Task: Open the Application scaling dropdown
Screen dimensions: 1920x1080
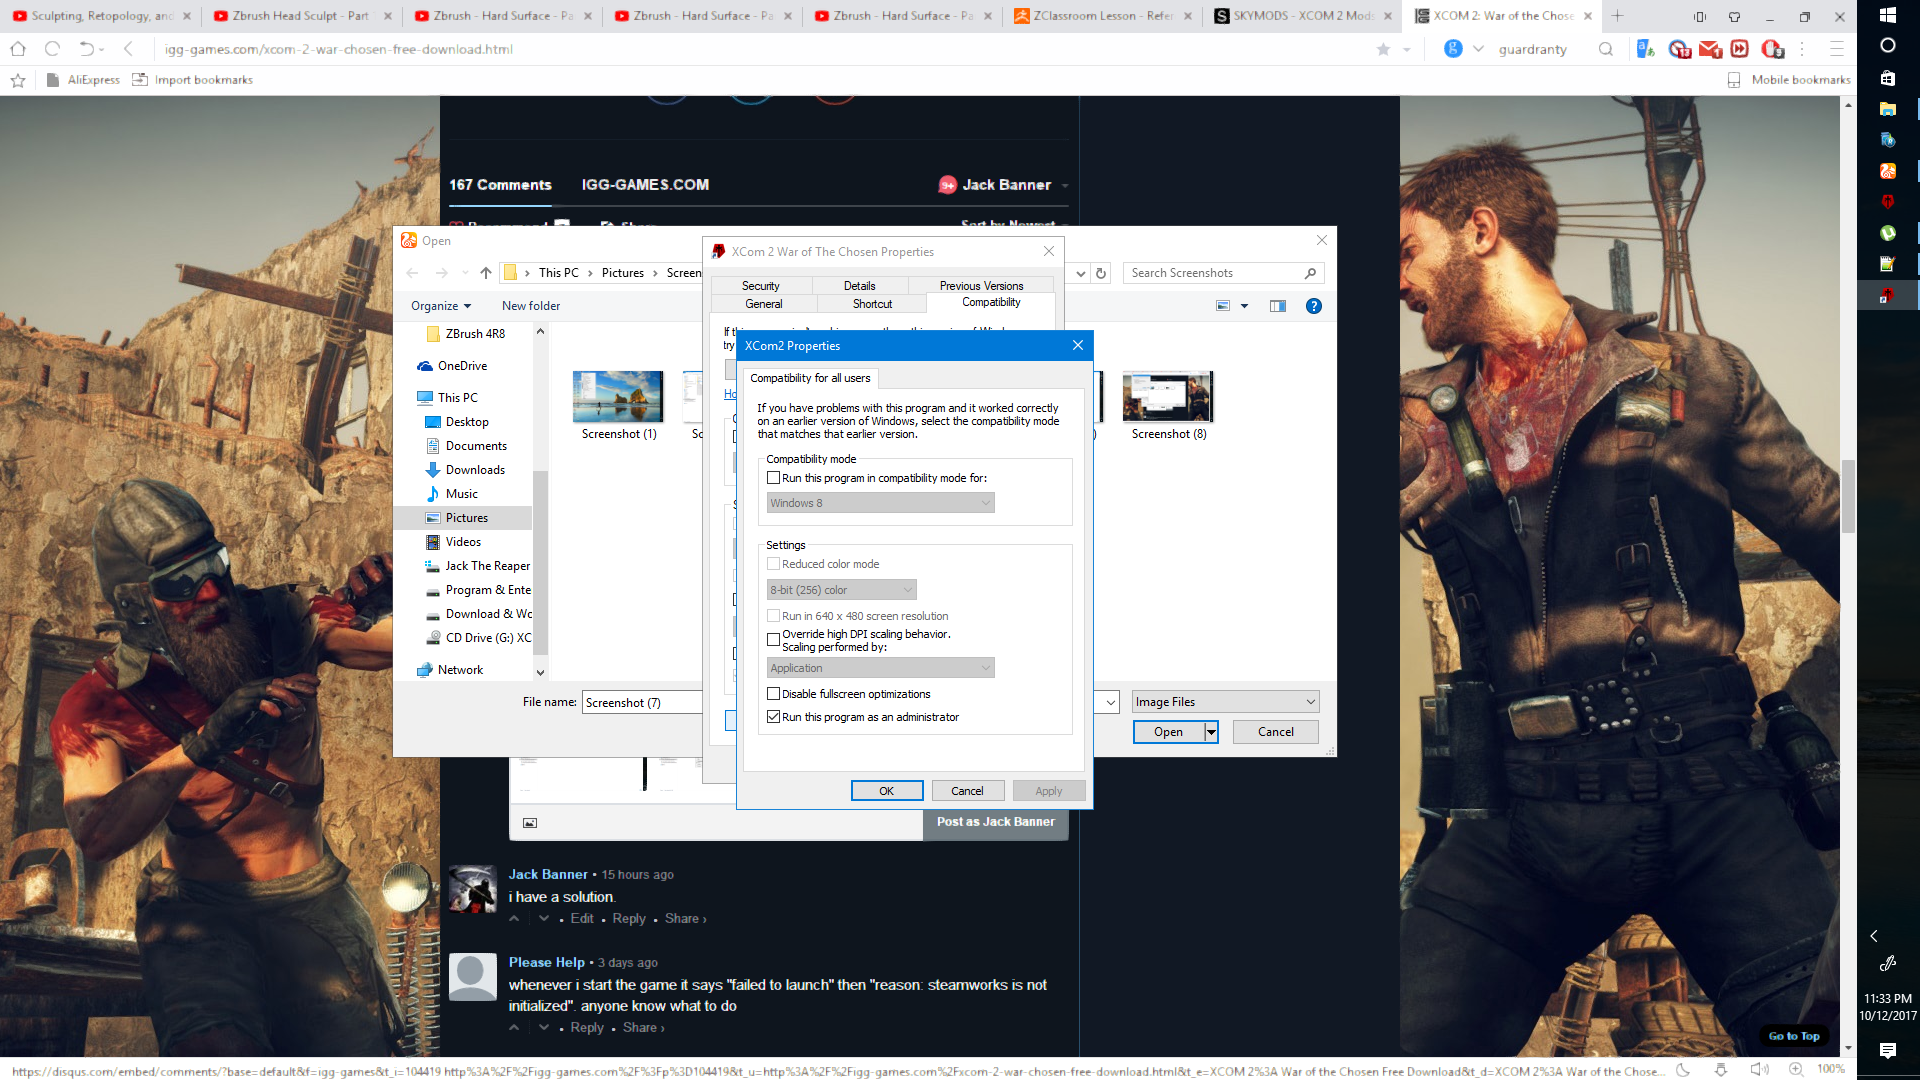Action: [880, 668]
